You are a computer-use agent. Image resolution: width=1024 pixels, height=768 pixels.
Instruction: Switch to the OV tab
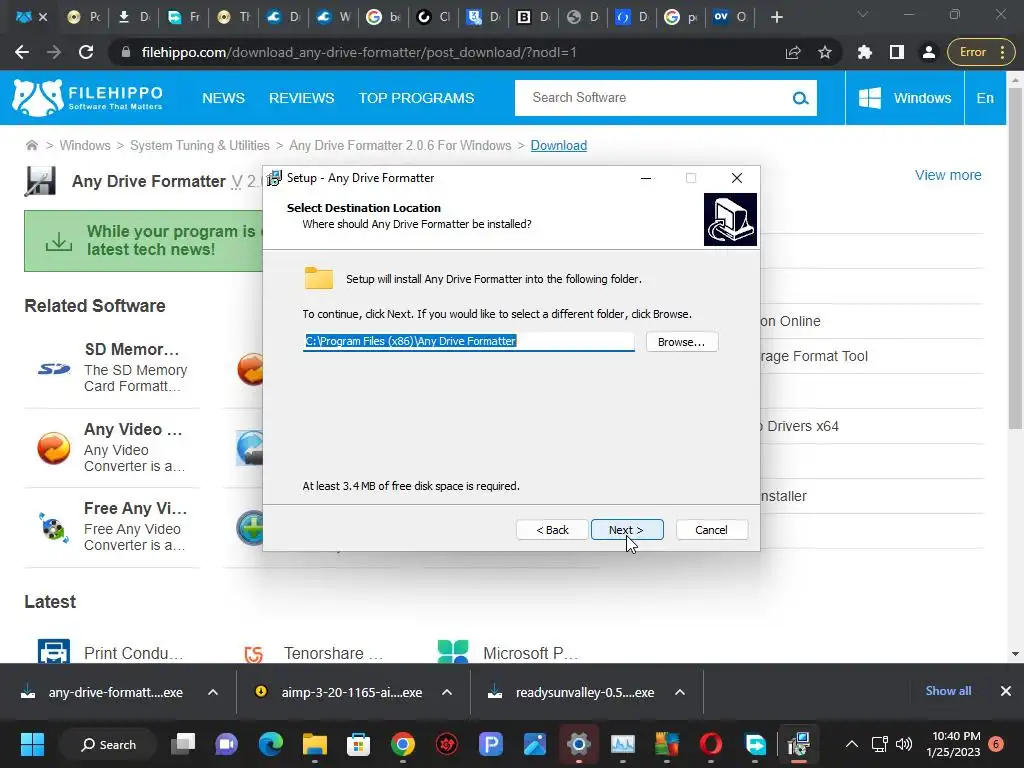(x=731, y=17)
